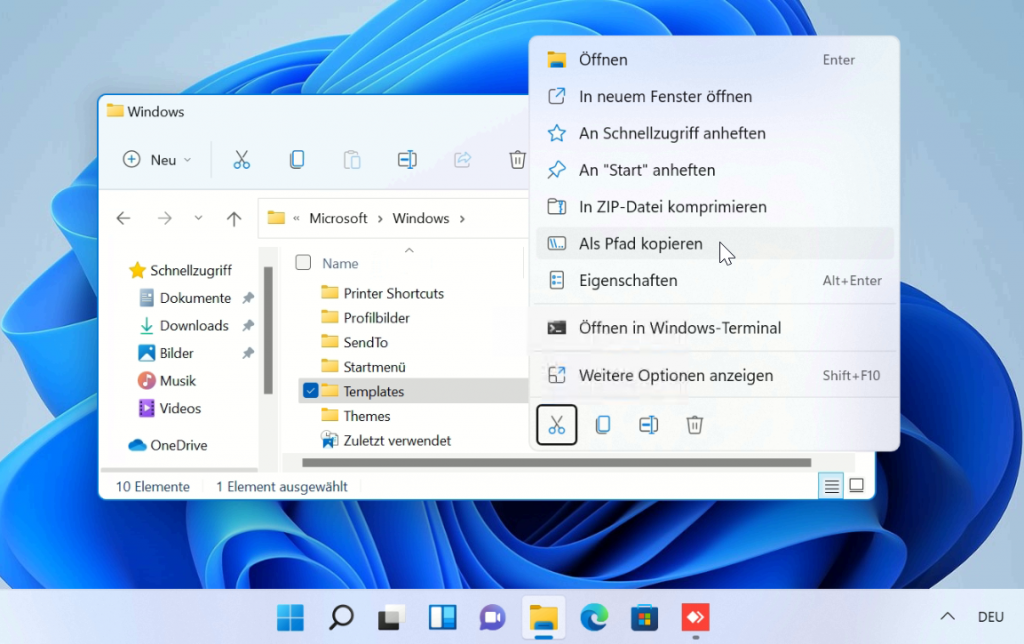Click the Rename icon in Explorer toolbar
The height and width of the screenshot is (644, 1024).
407,160
